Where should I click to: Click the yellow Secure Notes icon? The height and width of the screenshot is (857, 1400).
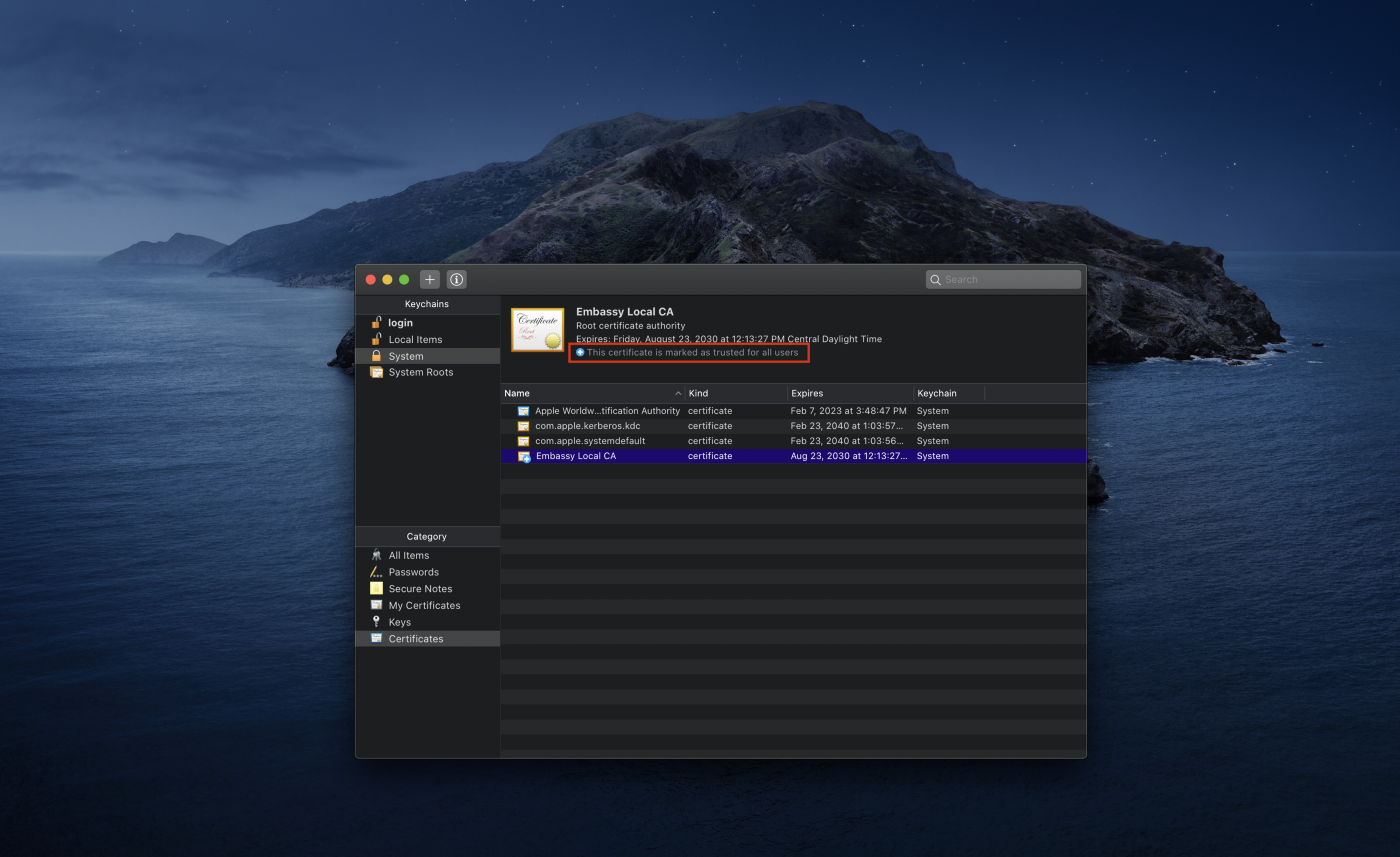click(376, 589)
